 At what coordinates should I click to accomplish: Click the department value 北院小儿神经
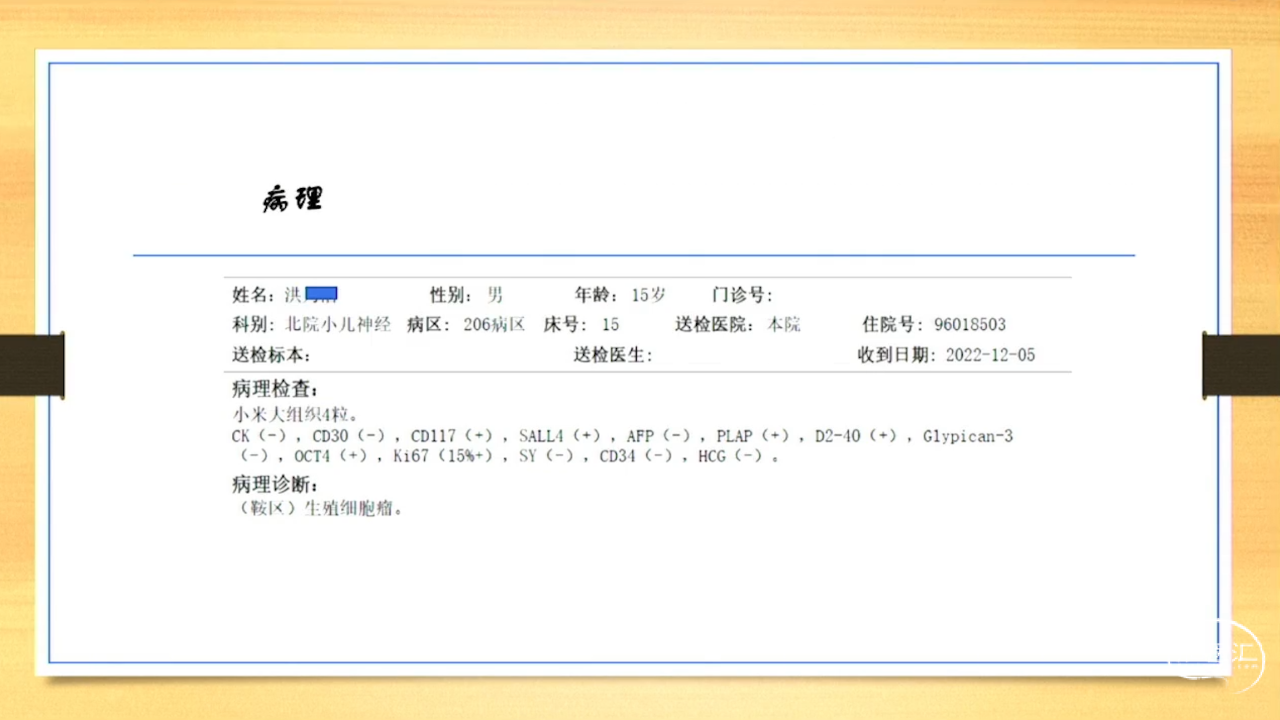(338, 325)
